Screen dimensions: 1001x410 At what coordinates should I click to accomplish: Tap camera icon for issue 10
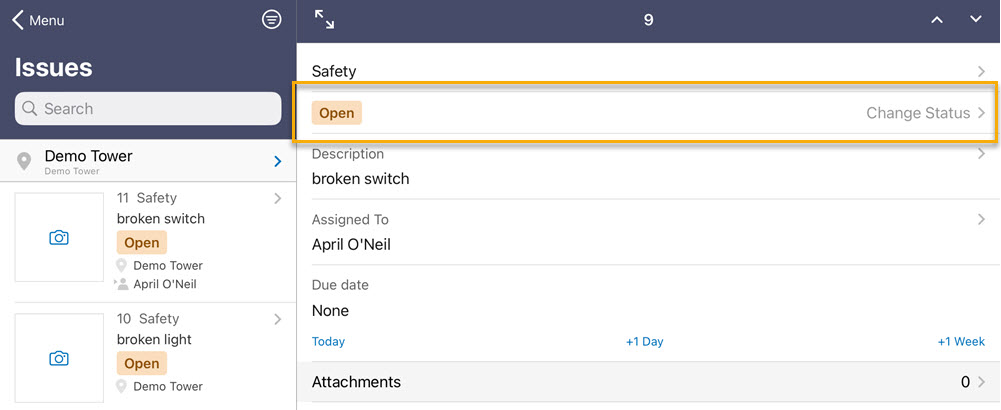pyautogui.click(x=59, y=358)
